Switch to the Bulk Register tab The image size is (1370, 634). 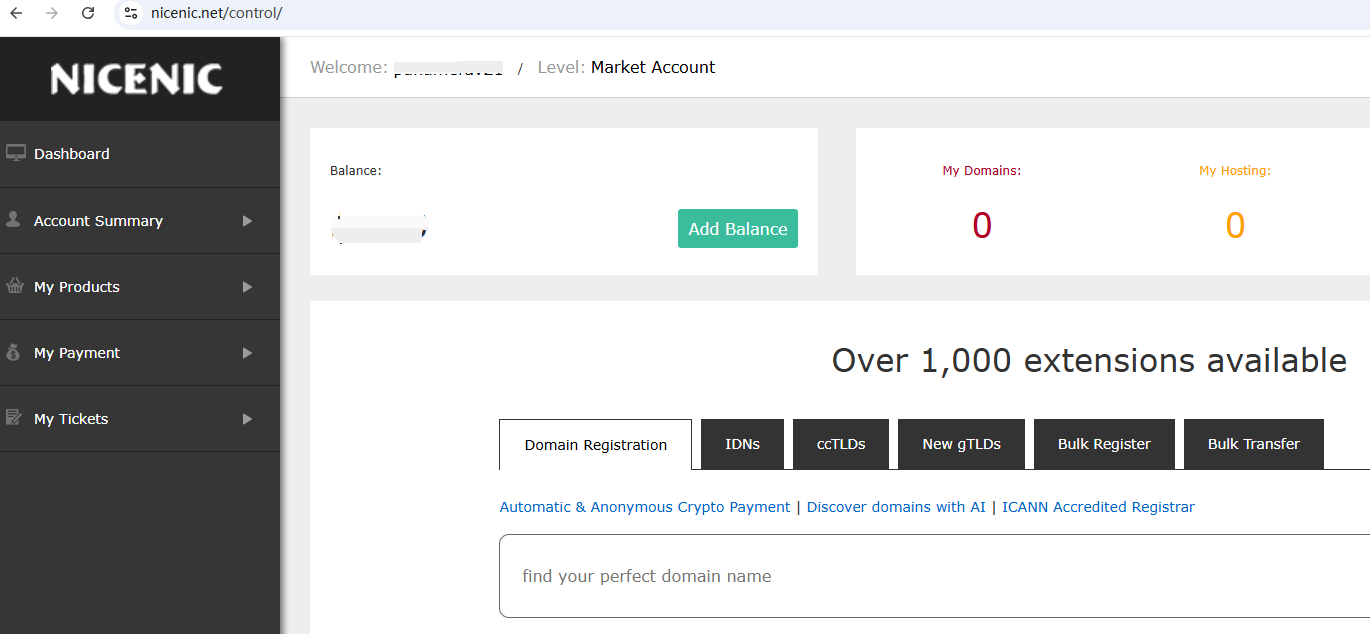click(1104, 444)
